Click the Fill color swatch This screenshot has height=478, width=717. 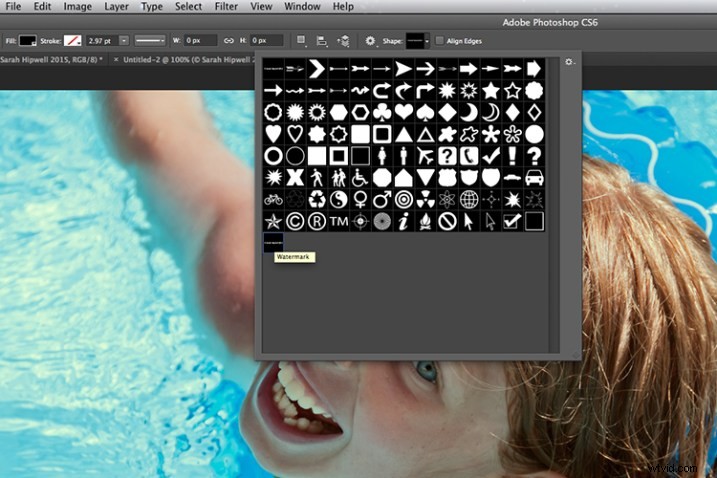click(27, 41)
